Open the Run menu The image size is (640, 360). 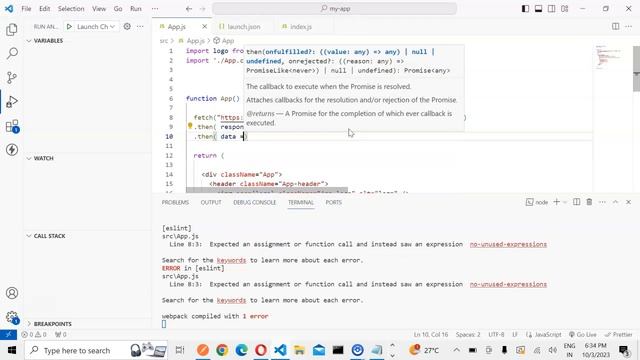136,9
